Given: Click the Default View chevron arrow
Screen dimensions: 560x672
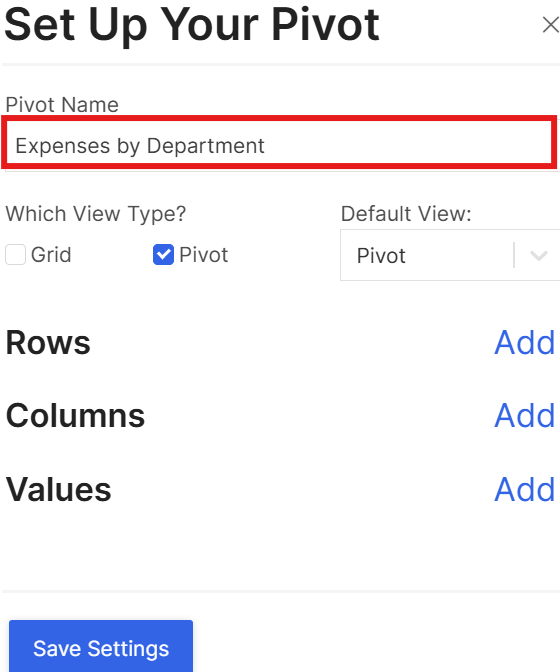Looking at the screenshot, I should click(x=539, y=255).
